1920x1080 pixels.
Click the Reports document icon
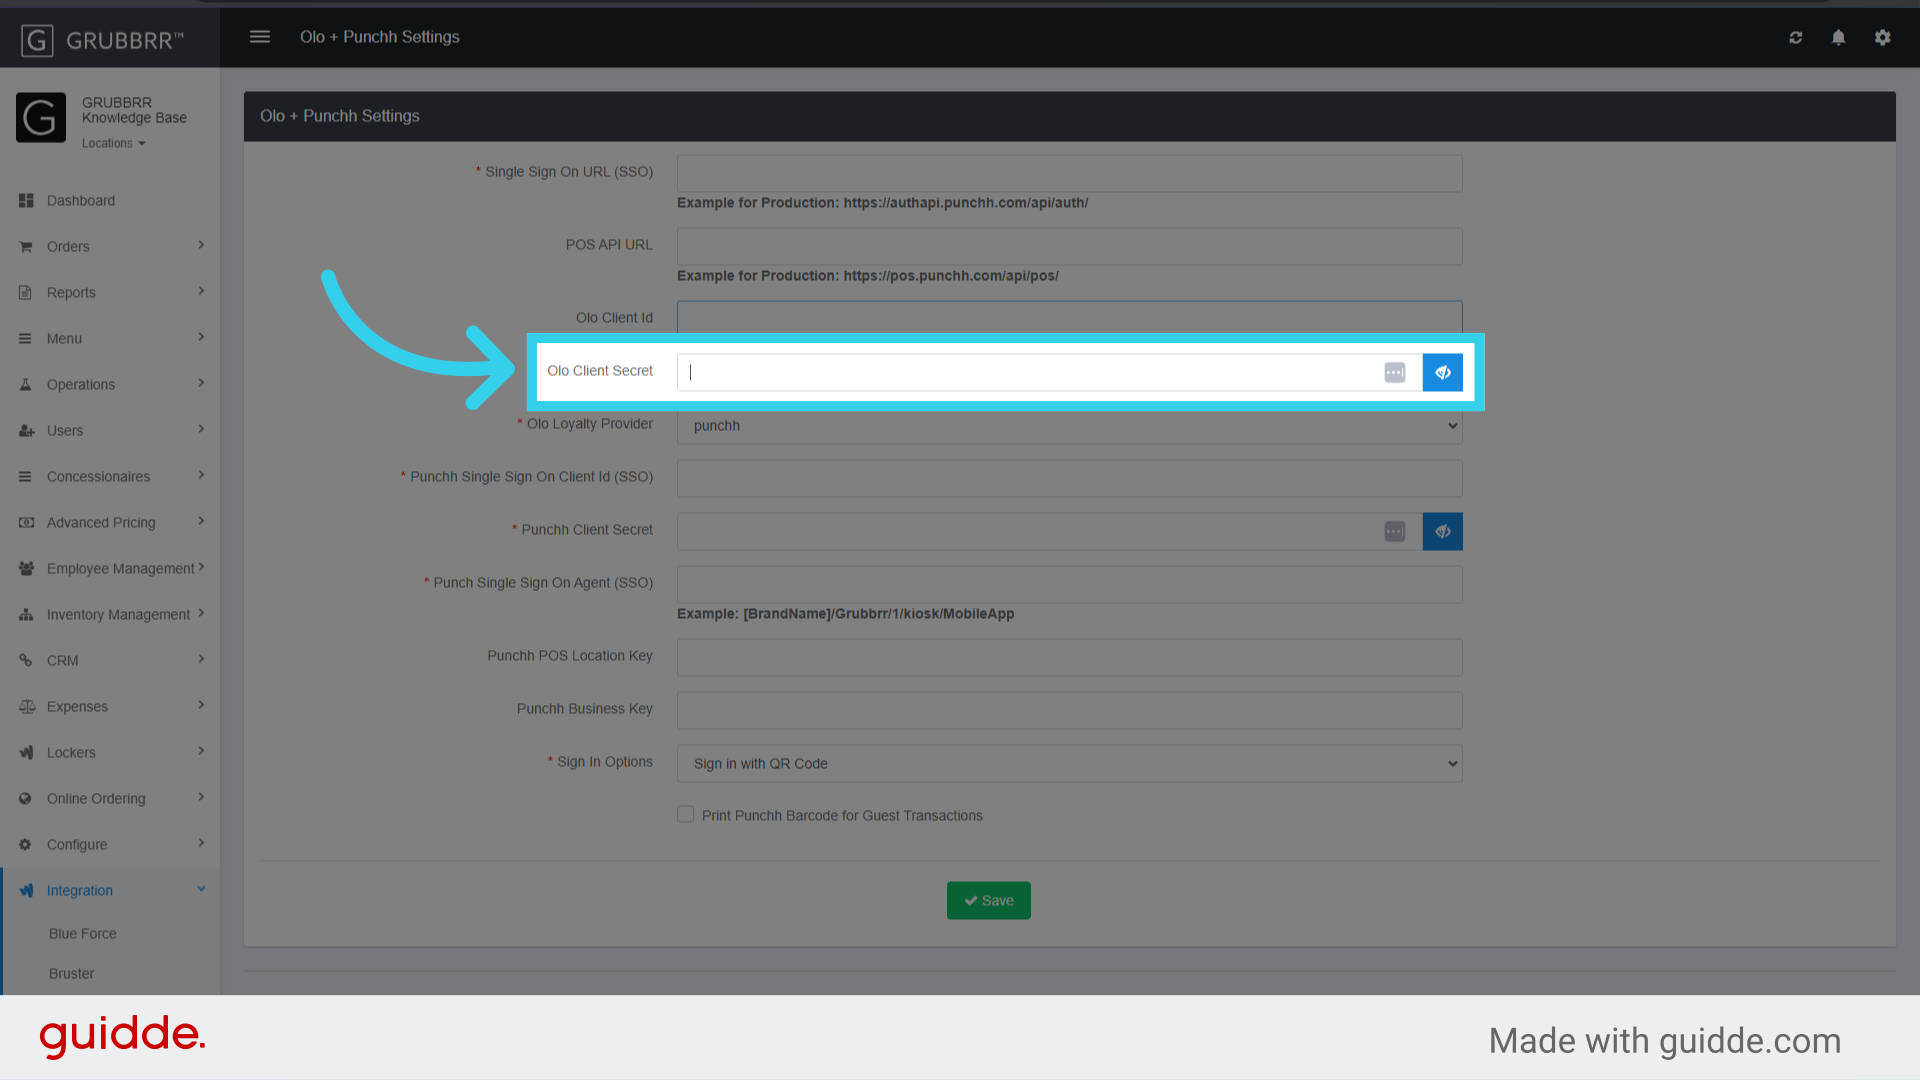tap(26, 293)
